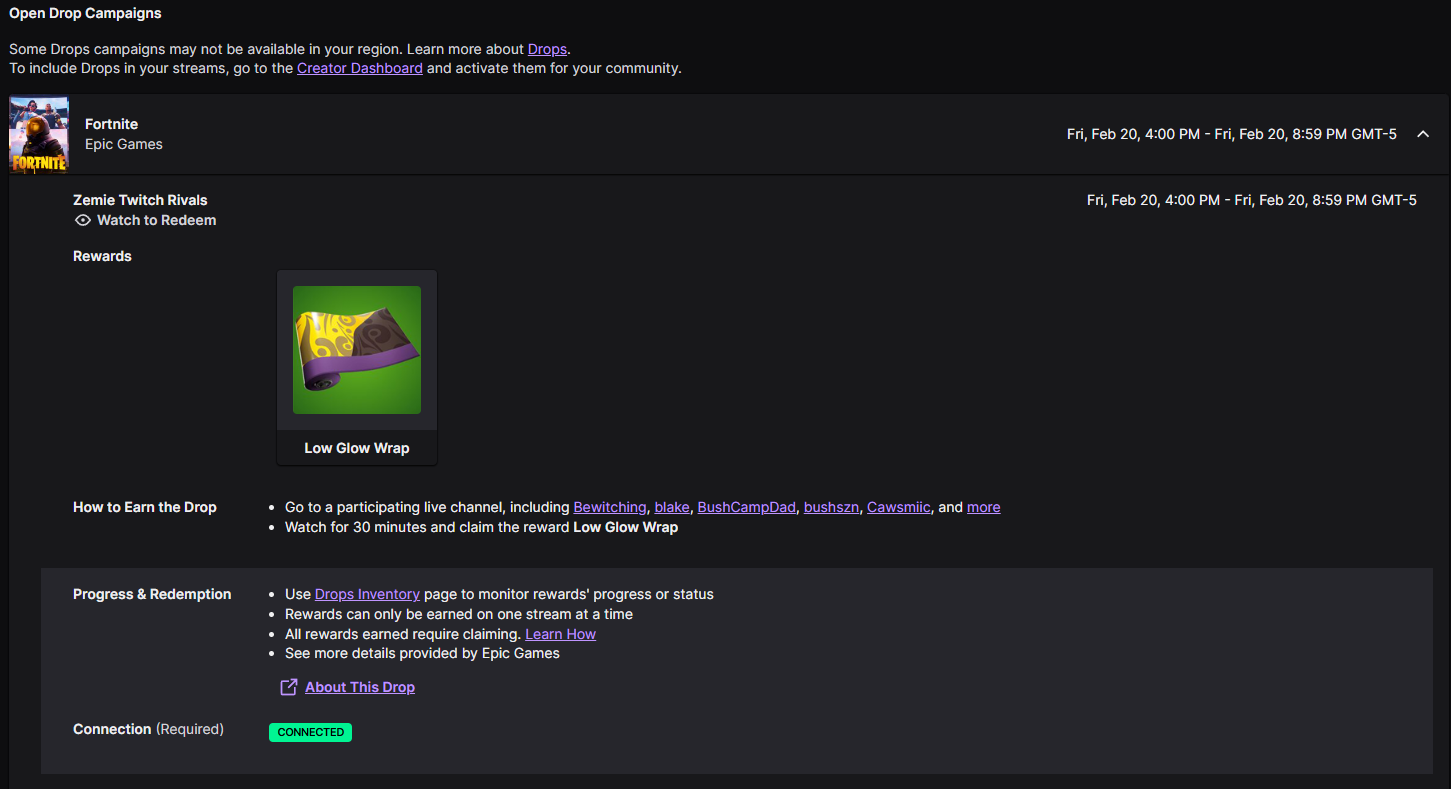Visit the BushCampDad channel link

[x=747, y=507]
